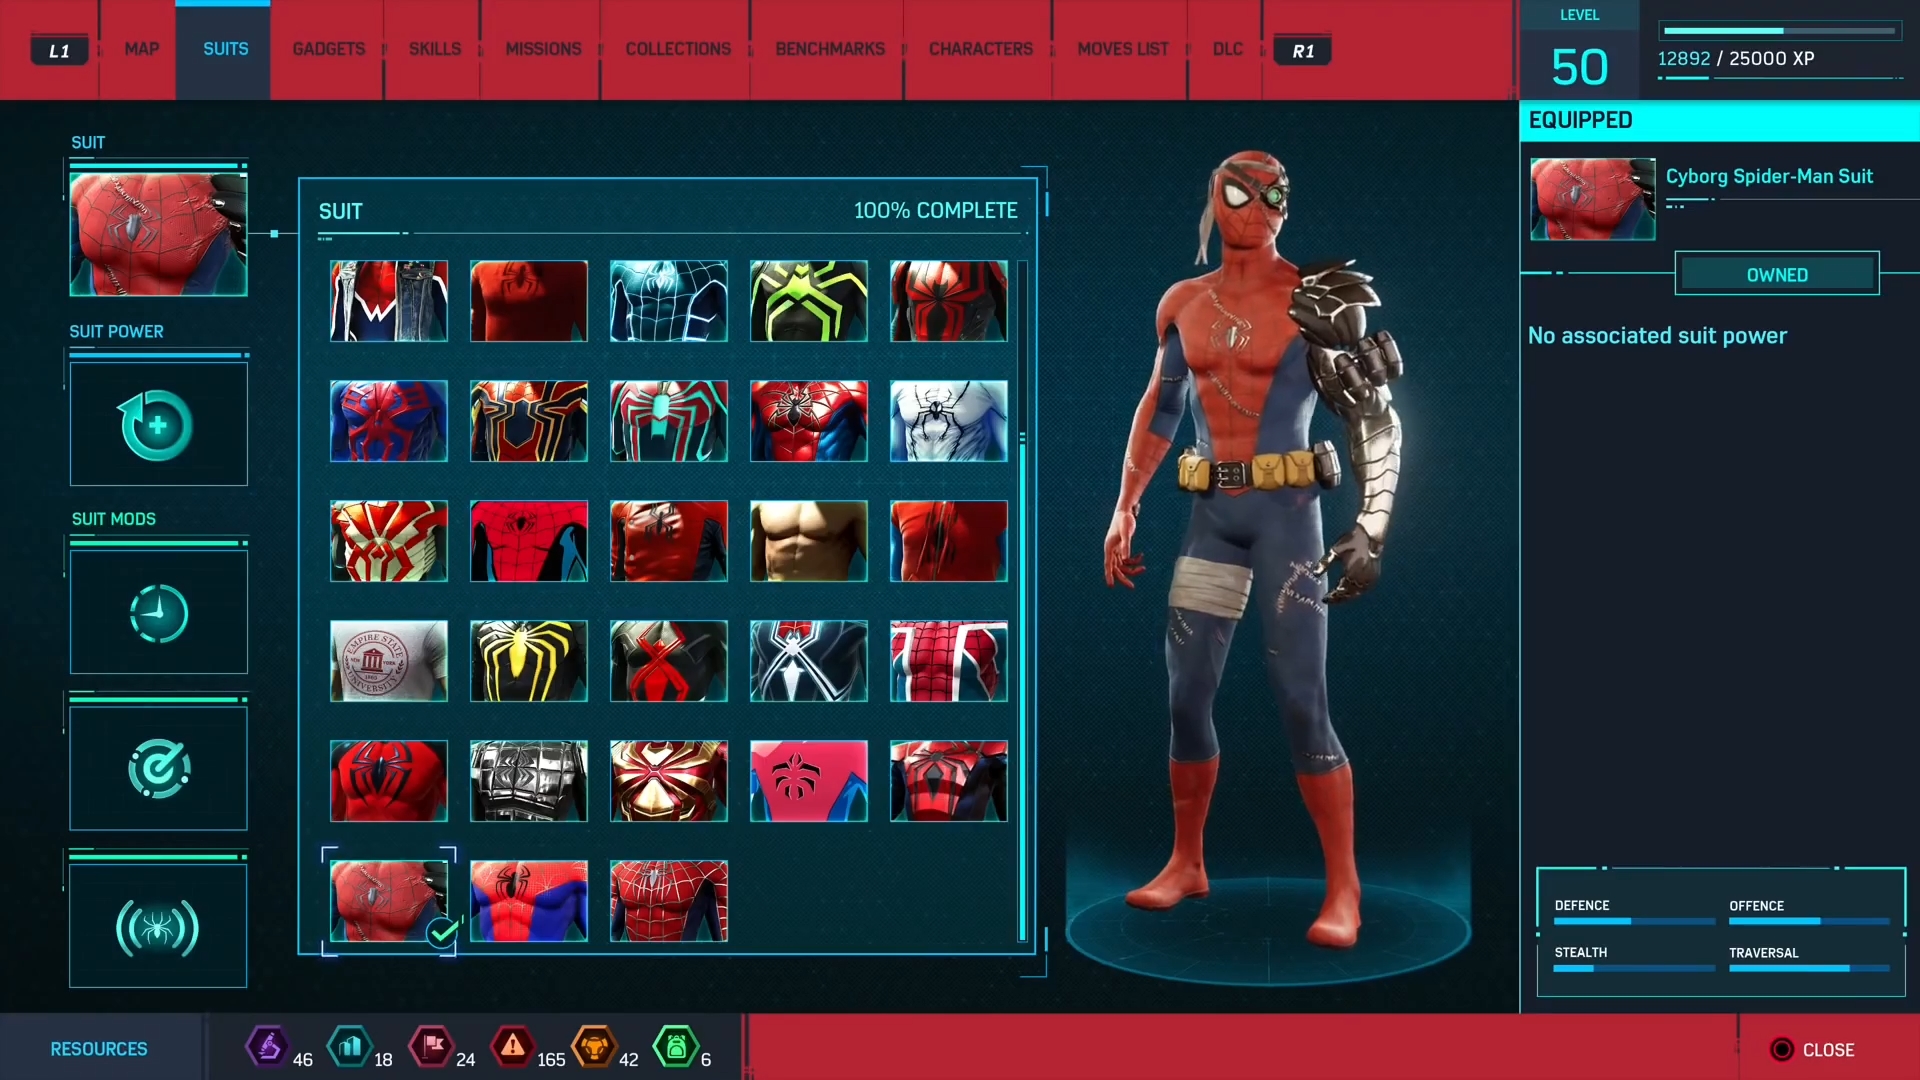
Task: Pick the white and blue Future Foundation style suit
Action: pos(949,421)
